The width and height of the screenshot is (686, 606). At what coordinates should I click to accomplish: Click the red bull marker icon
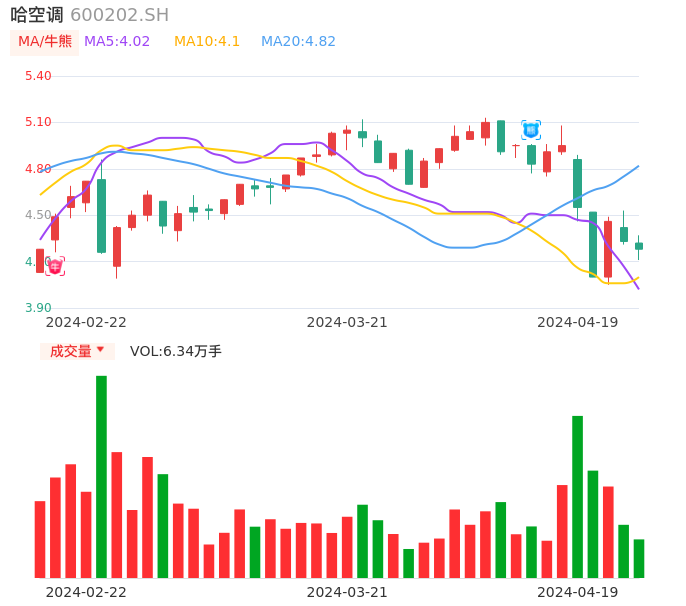coord(55,266)
